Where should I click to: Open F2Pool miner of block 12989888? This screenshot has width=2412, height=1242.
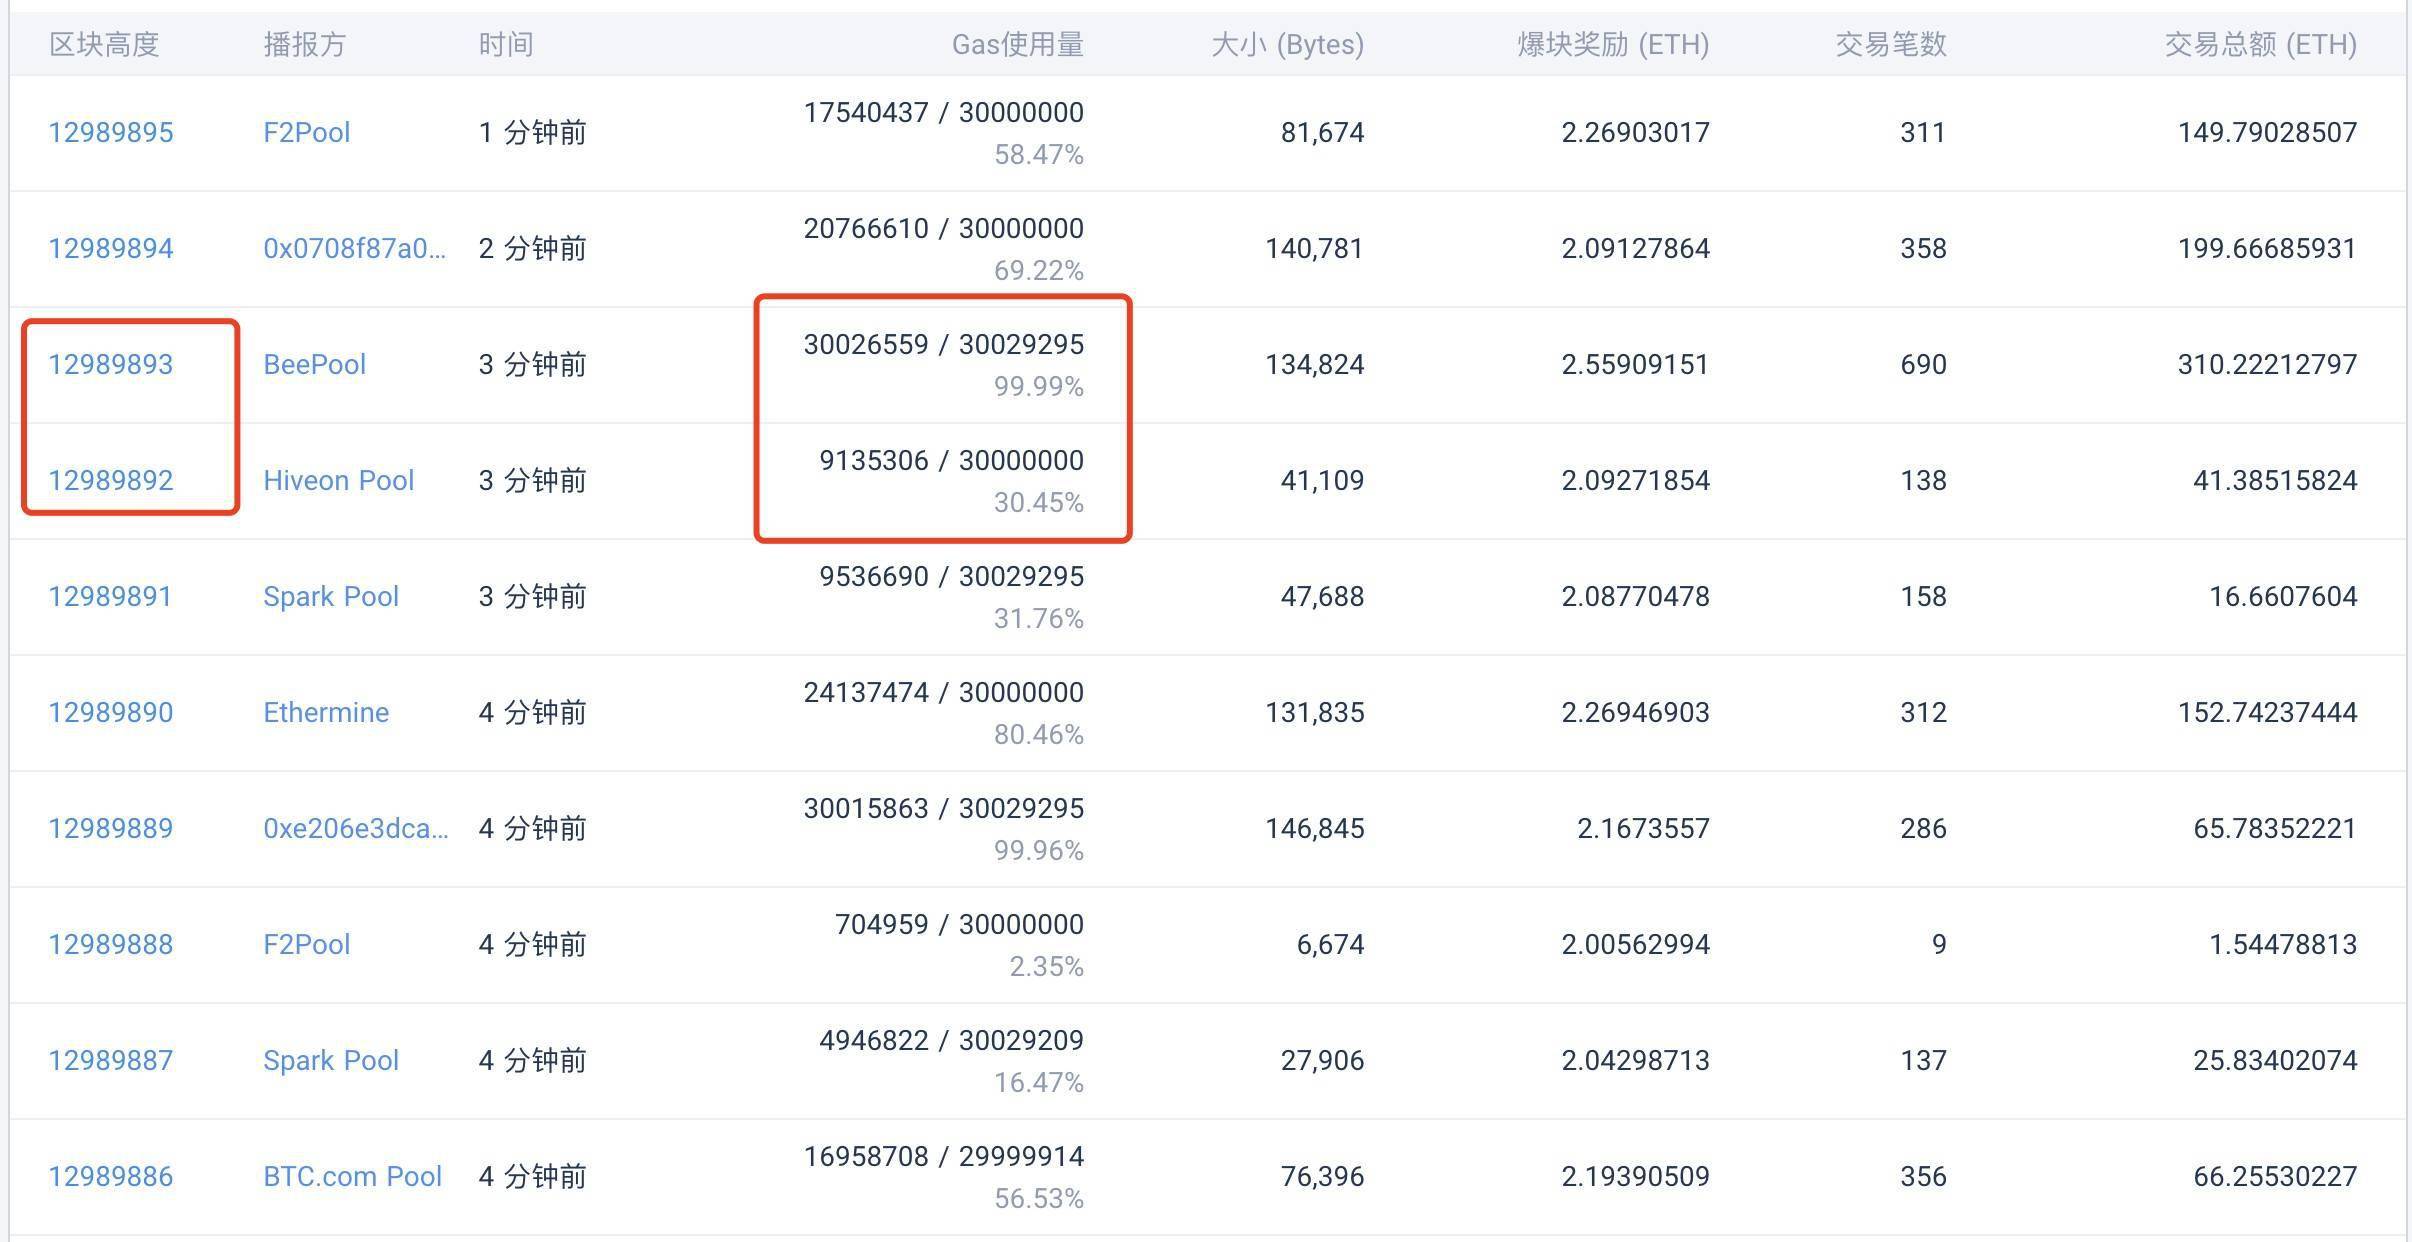(x=306, y=944)
